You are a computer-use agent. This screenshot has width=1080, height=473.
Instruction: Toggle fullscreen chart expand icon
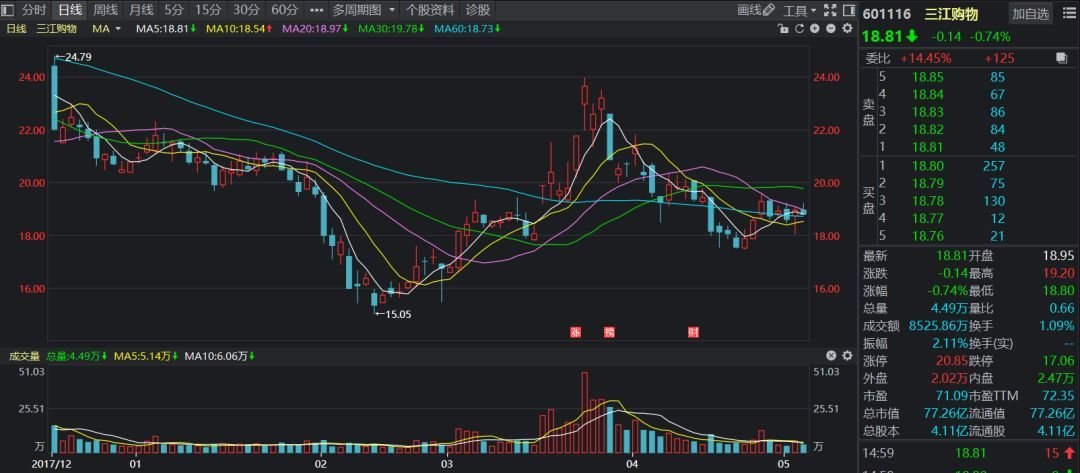click(x=831, y=10)
